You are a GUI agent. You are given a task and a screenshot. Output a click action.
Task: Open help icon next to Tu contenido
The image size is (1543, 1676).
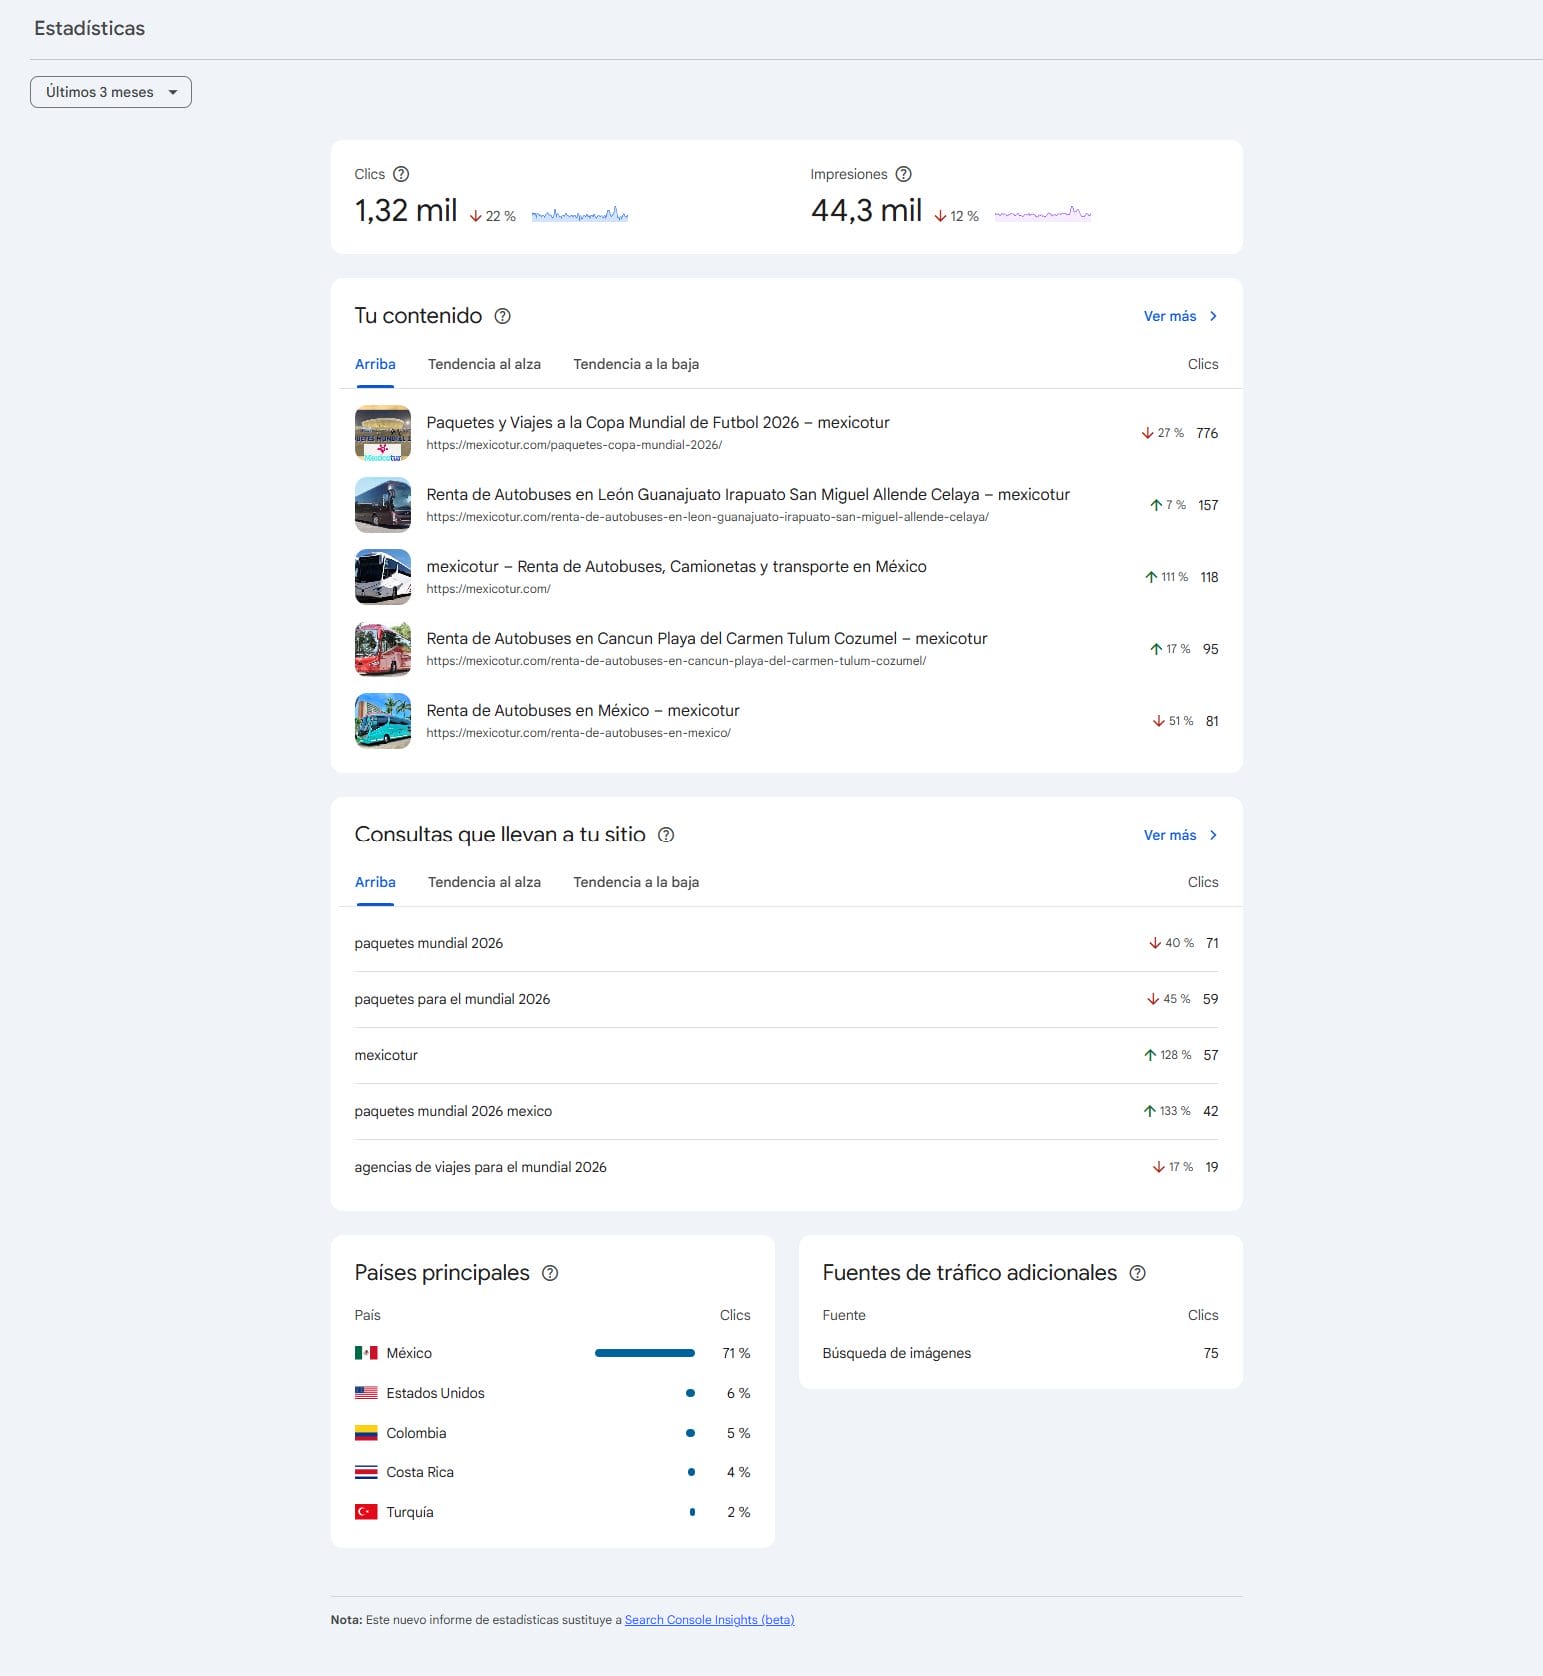503,316
